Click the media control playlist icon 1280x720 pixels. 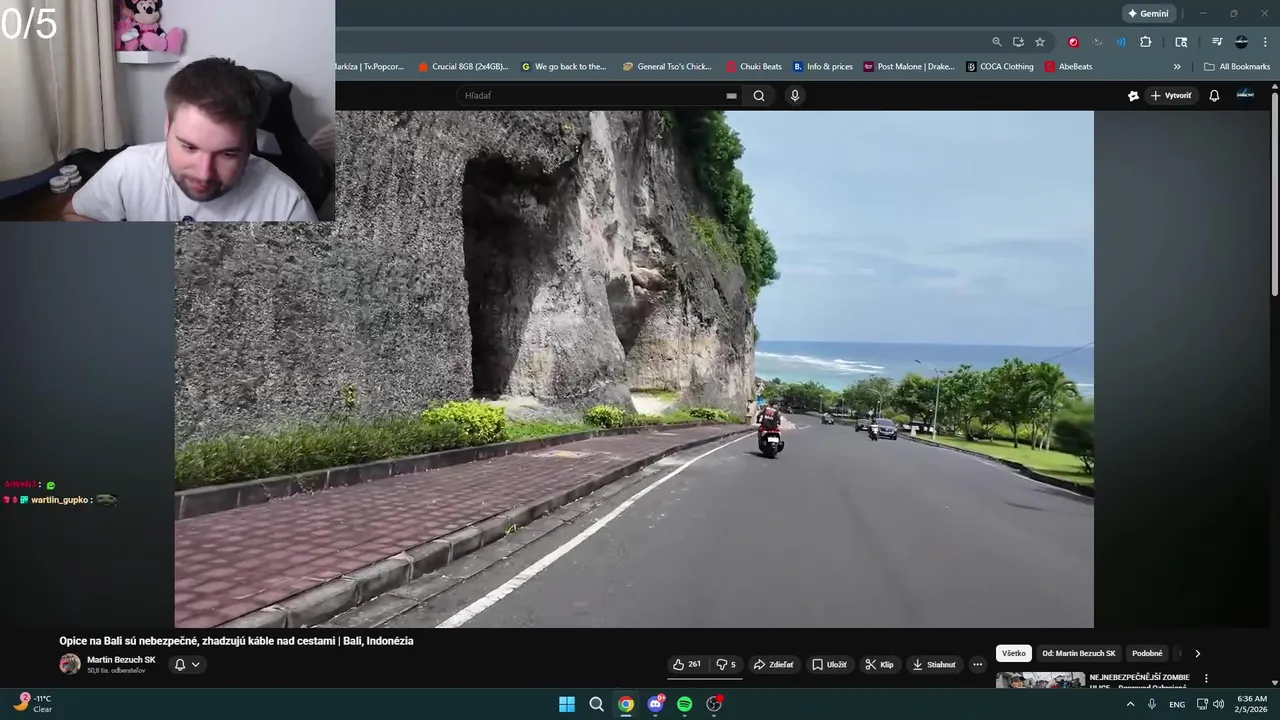point(1217,42)
